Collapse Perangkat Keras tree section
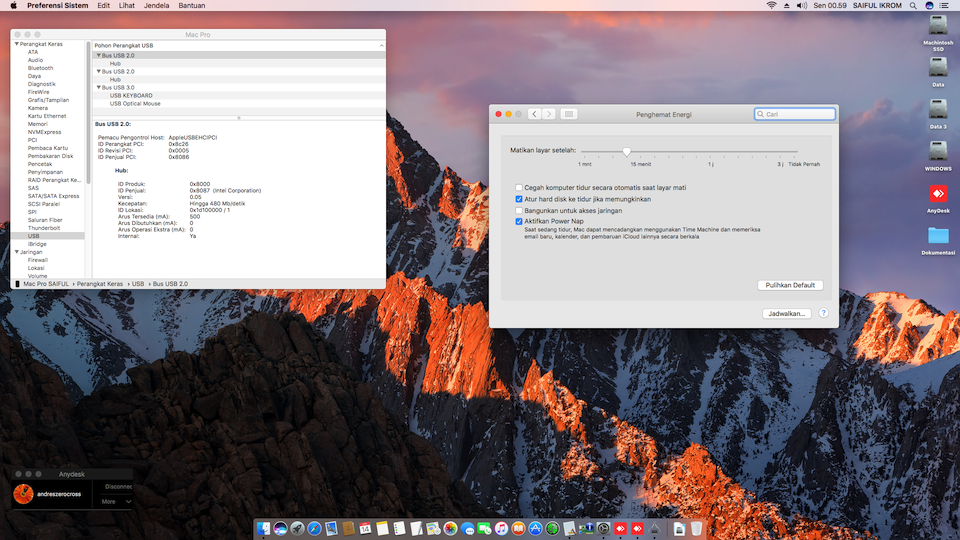This screenshot has width=960, height=540. [x=17, y=44]
